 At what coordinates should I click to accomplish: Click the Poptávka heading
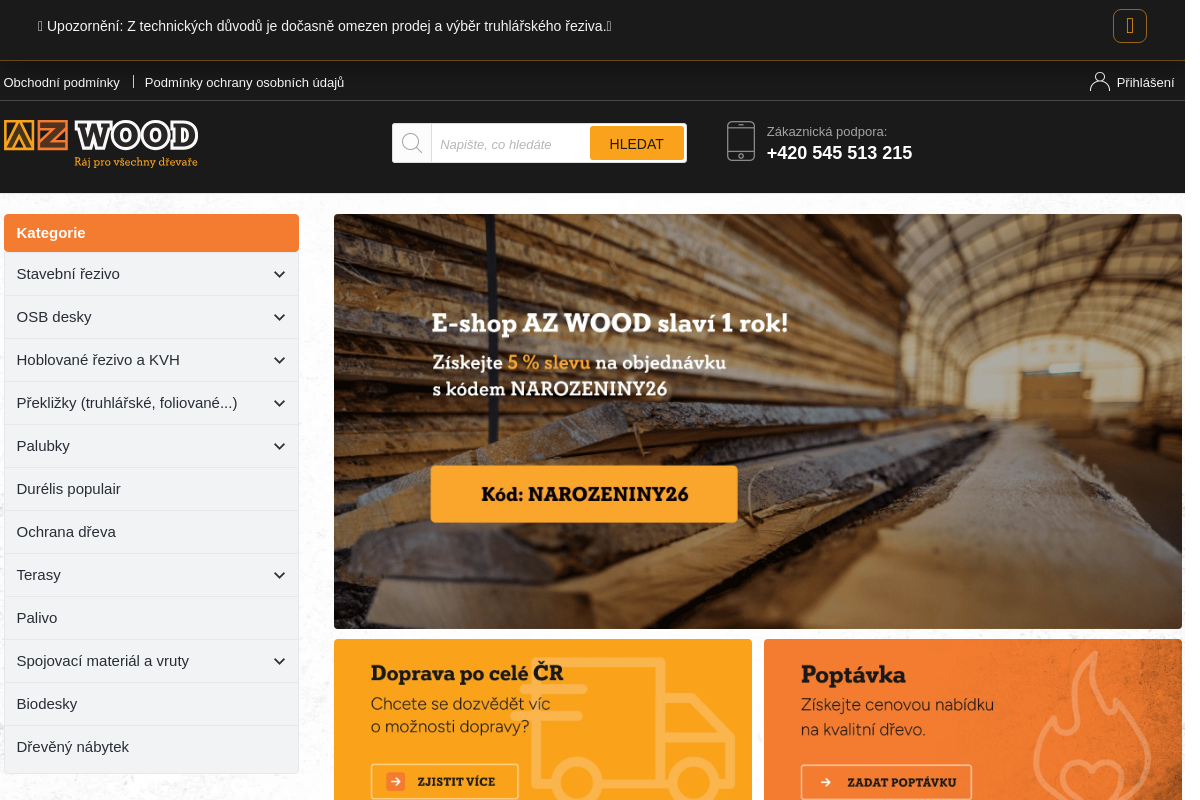point(853,673)
